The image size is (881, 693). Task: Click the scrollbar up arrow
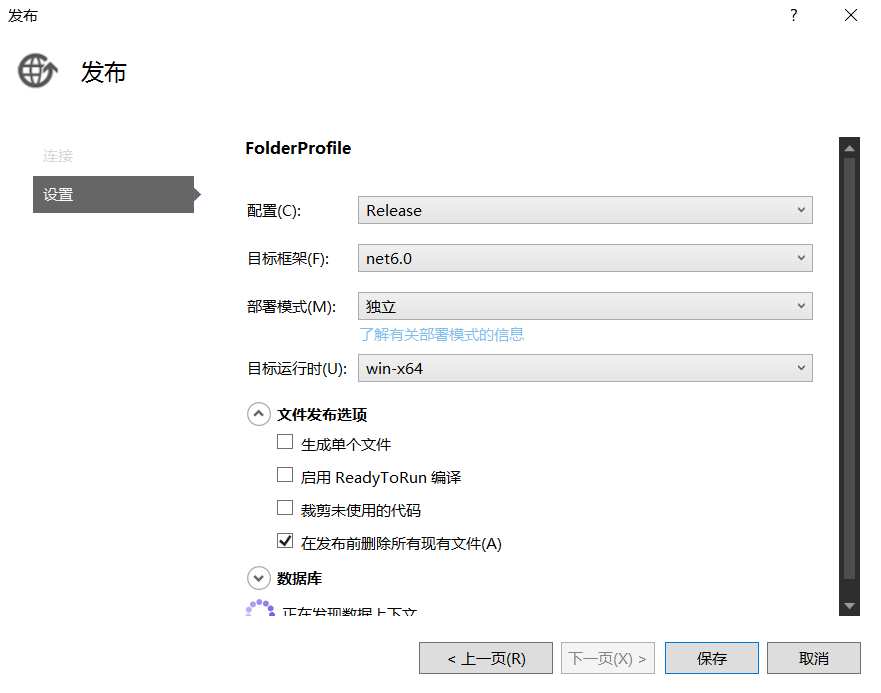pos(849,149)
